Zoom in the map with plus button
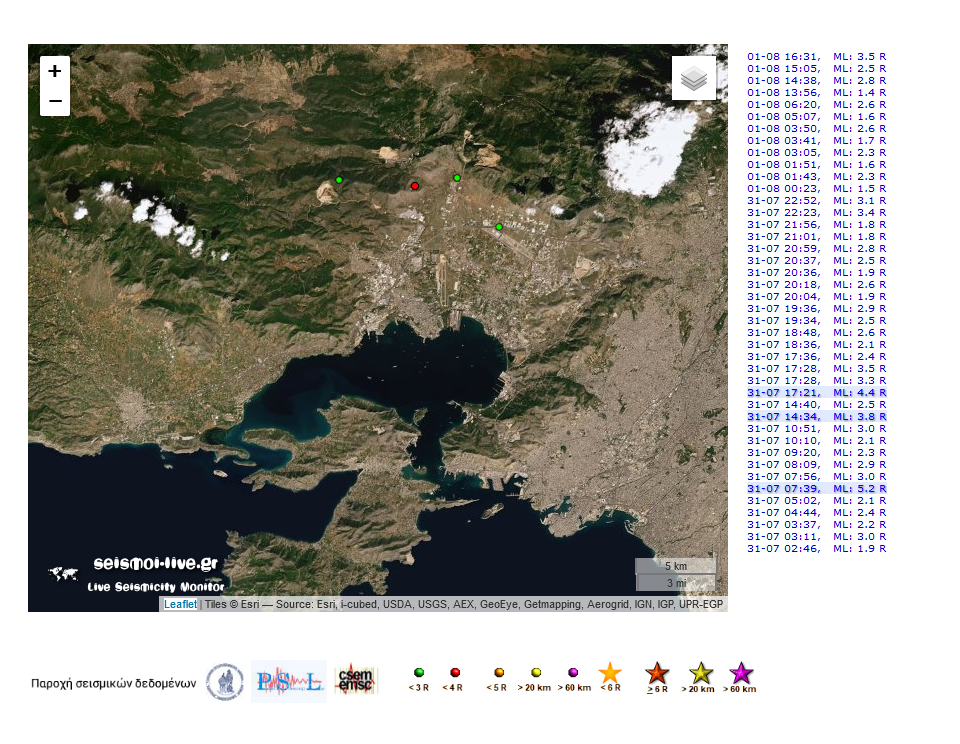This screenshot has width=960, height=744. 54,71
